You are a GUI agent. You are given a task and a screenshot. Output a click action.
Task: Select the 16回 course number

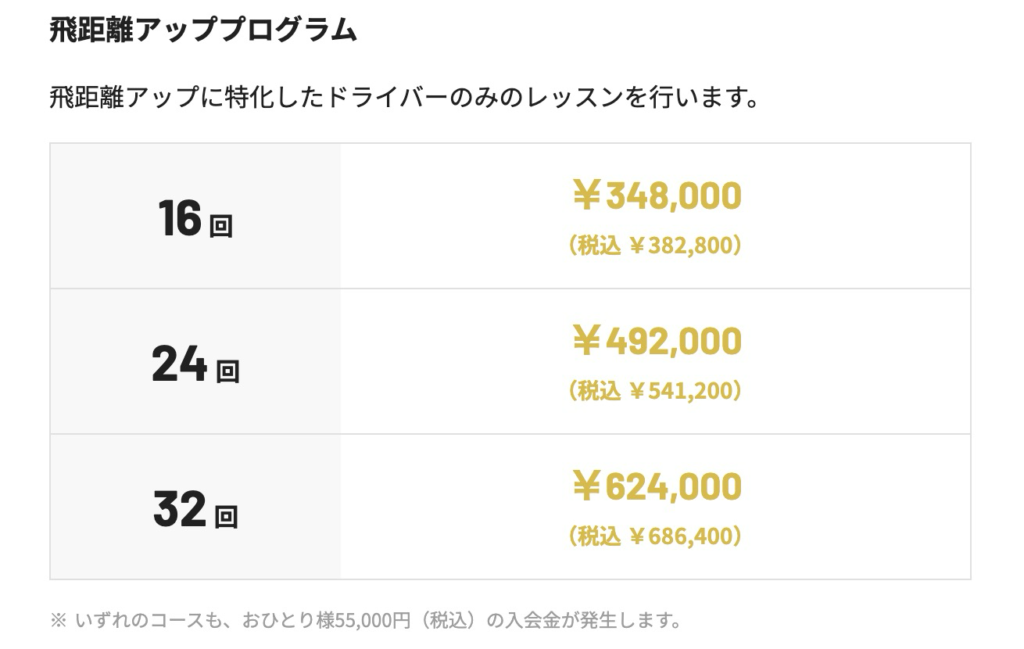coord(194,219)
